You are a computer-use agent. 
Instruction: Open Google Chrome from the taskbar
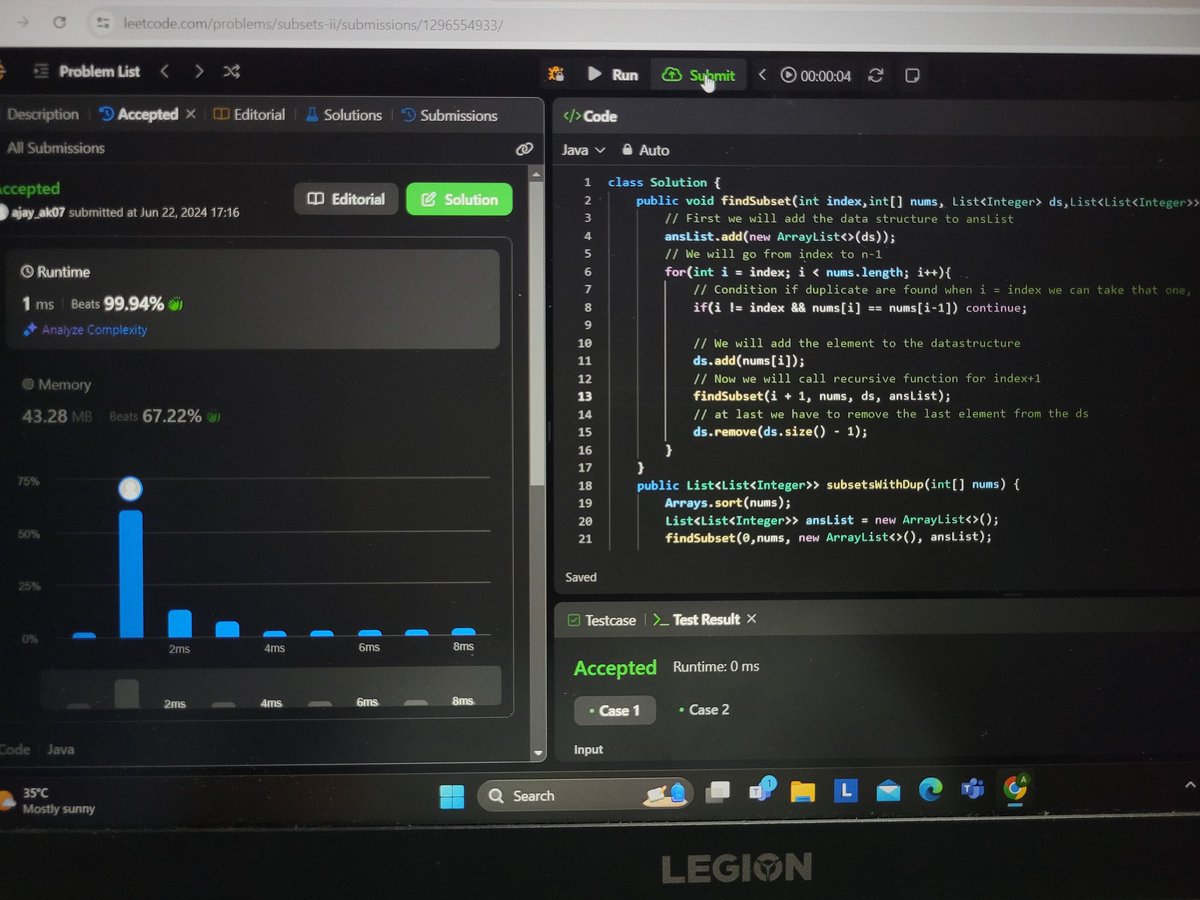click(x=1015, y=788)
